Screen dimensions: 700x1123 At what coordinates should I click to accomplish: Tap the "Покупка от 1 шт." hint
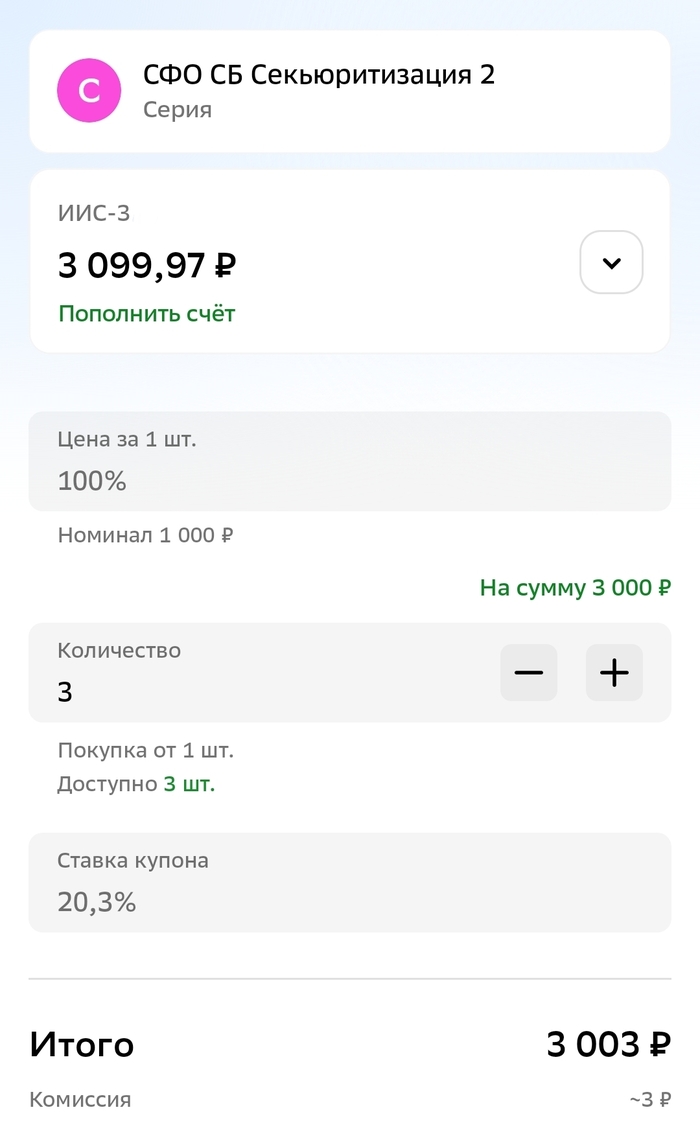tap(145, 750)
